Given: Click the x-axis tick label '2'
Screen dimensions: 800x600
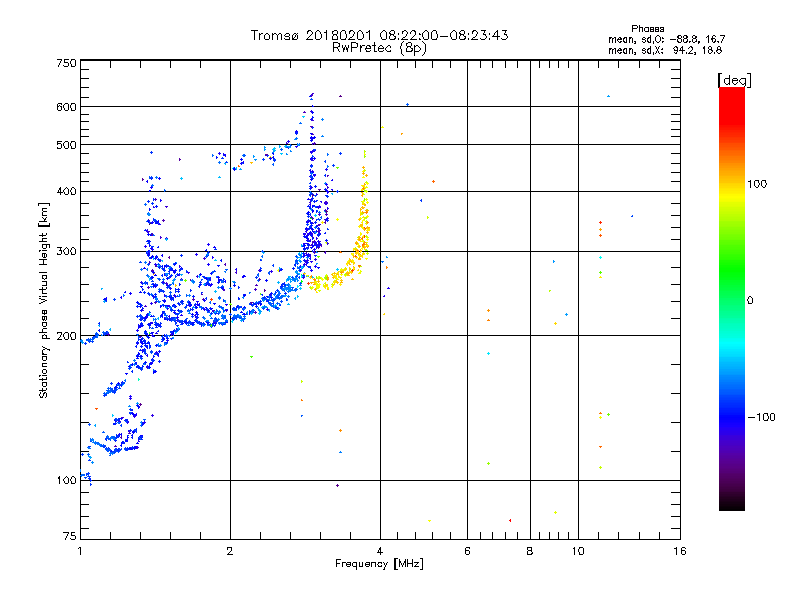Looking at the screenshot, I should (x=230, y=551).
